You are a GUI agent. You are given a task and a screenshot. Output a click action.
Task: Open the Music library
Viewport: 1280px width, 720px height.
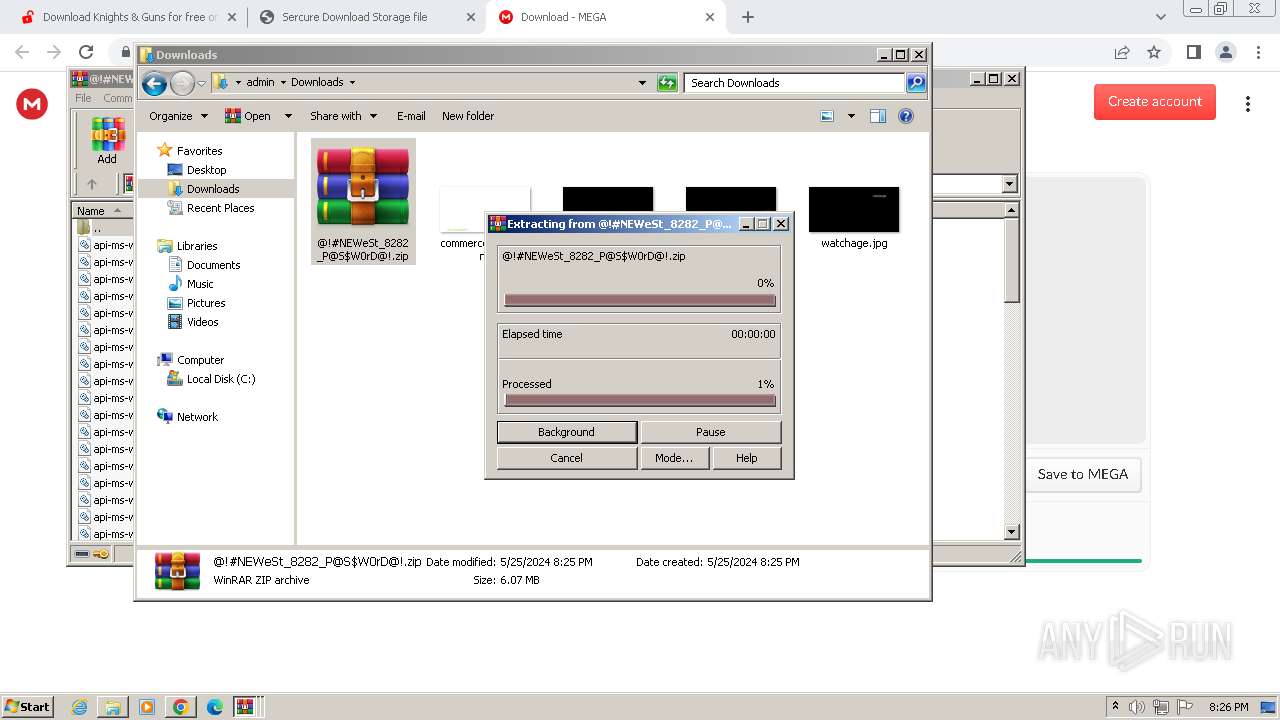pos(200,284)
